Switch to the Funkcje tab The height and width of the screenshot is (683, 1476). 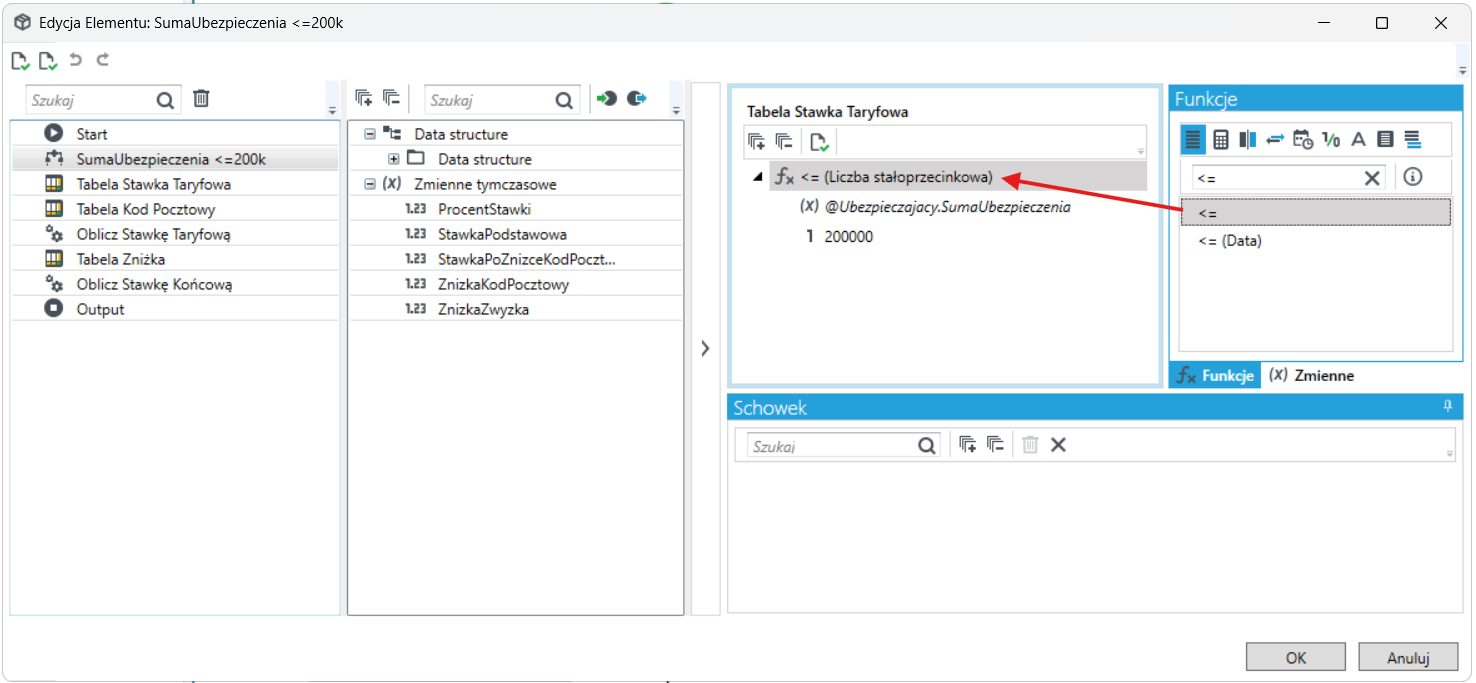(1215, 376)
